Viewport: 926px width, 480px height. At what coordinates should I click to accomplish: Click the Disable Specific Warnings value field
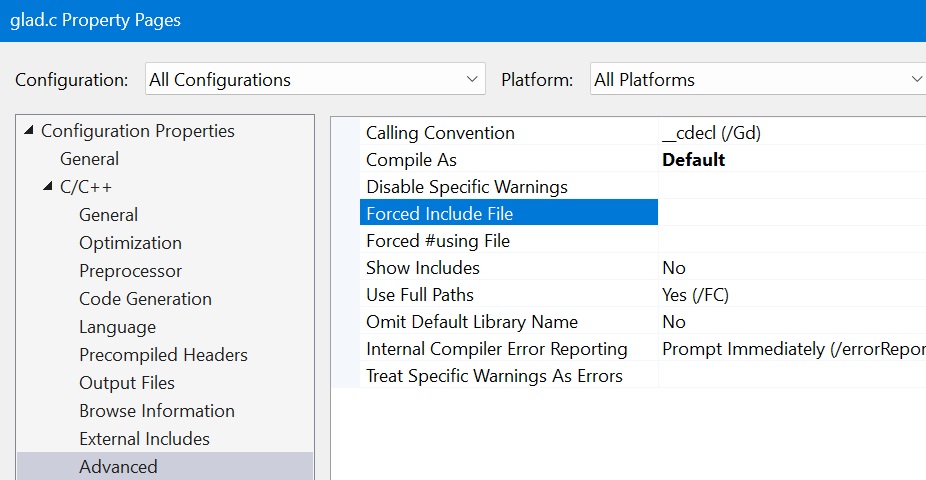(790, 187)
